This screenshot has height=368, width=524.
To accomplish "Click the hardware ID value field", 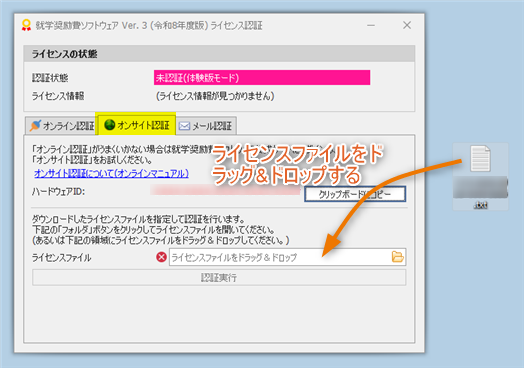I will click(226, 191).
